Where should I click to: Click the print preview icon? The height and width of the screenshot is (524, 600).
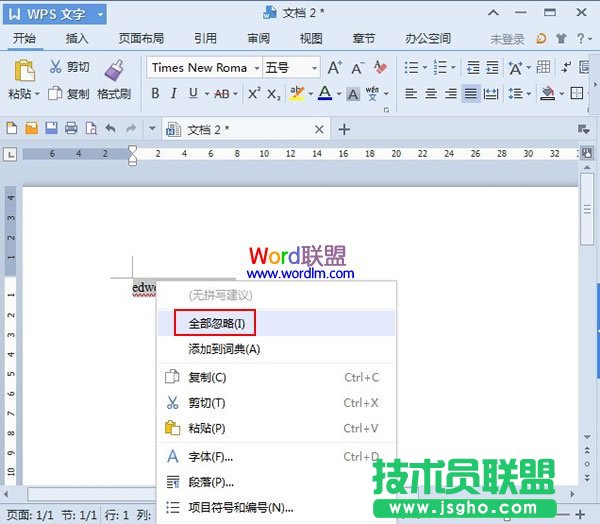coord(91,128)
